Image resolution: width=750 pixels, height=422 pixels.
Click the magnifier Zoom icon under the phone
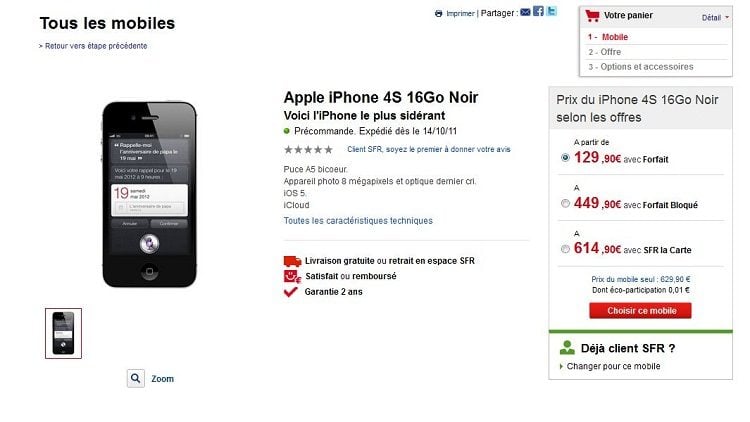click(x=136, y=378)
